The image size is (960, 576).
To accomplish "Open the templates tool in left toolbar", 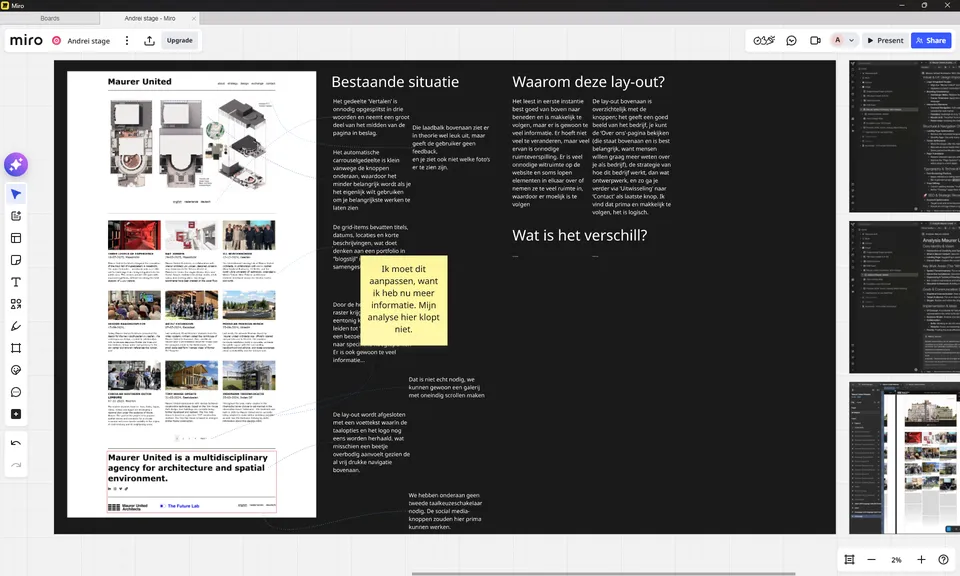I will pos(16,238).
